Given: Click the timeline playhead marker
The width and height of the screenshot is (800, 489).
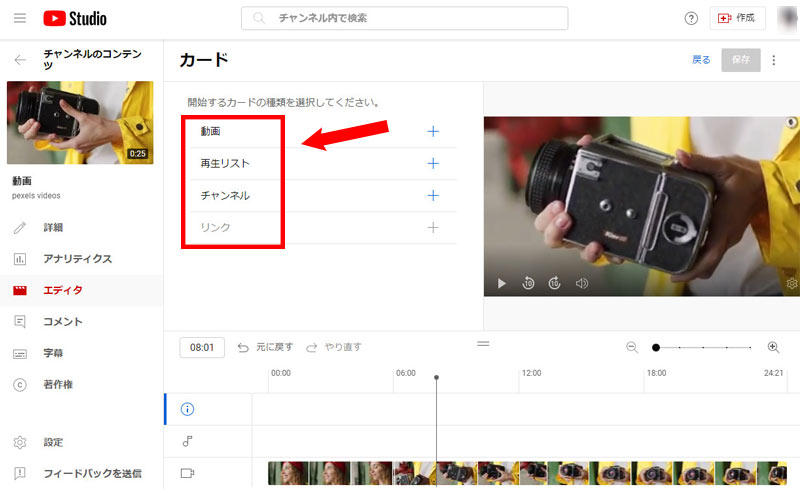Looking at the screenshot, I should [x=436, y=378].
